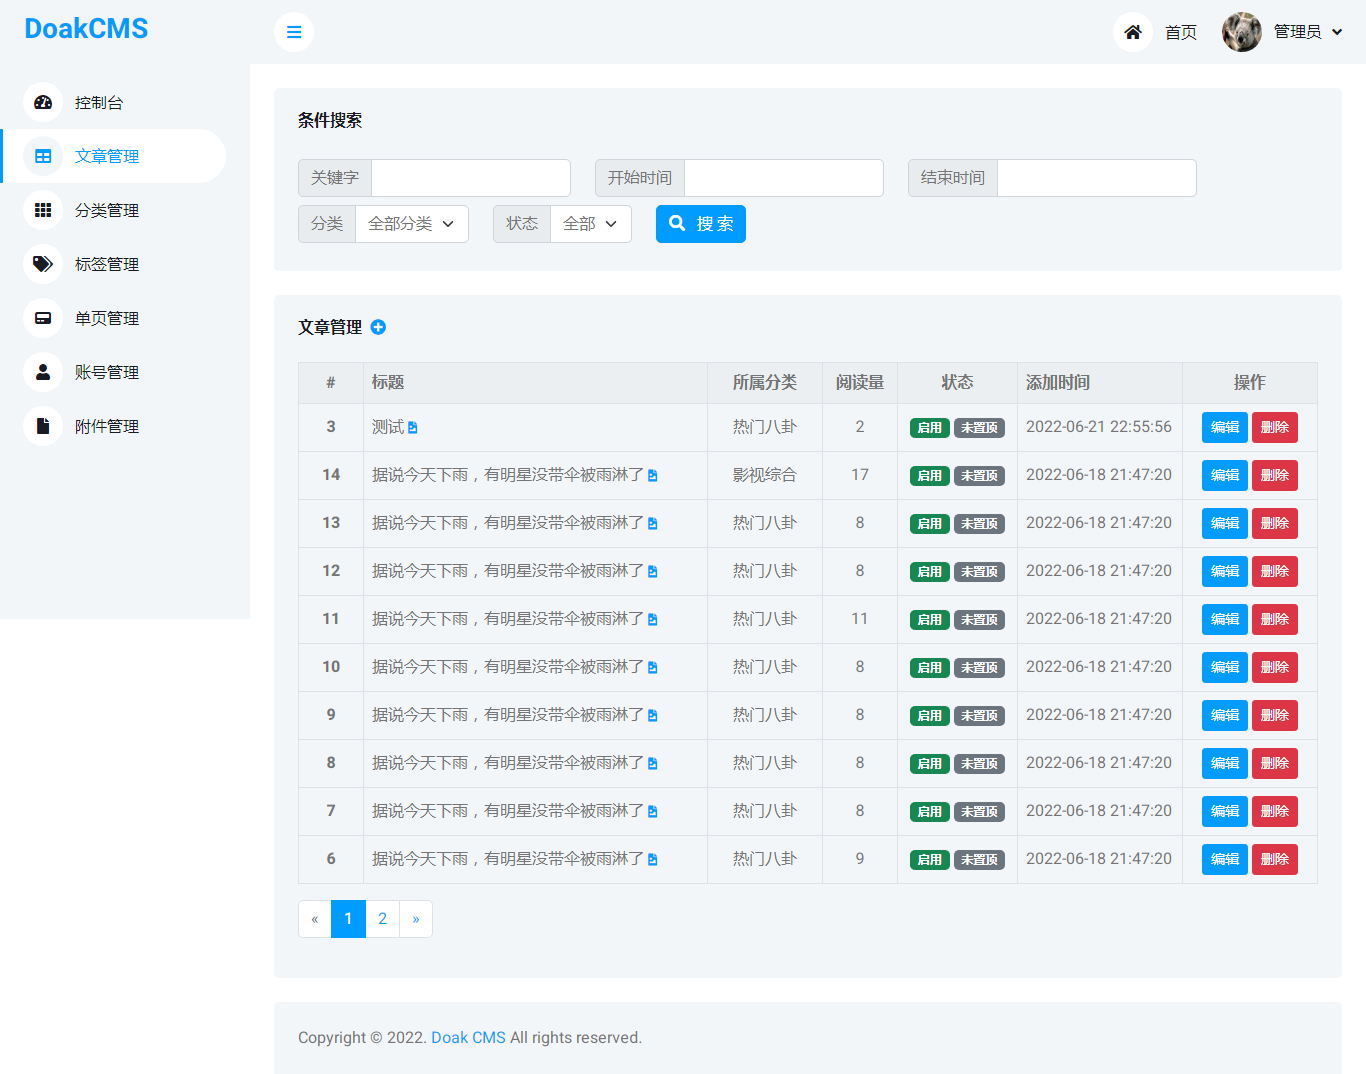Click the preview icon next to 测试
The height and width of the screenshot is (1074, 1366).
(x=413, y=428)
